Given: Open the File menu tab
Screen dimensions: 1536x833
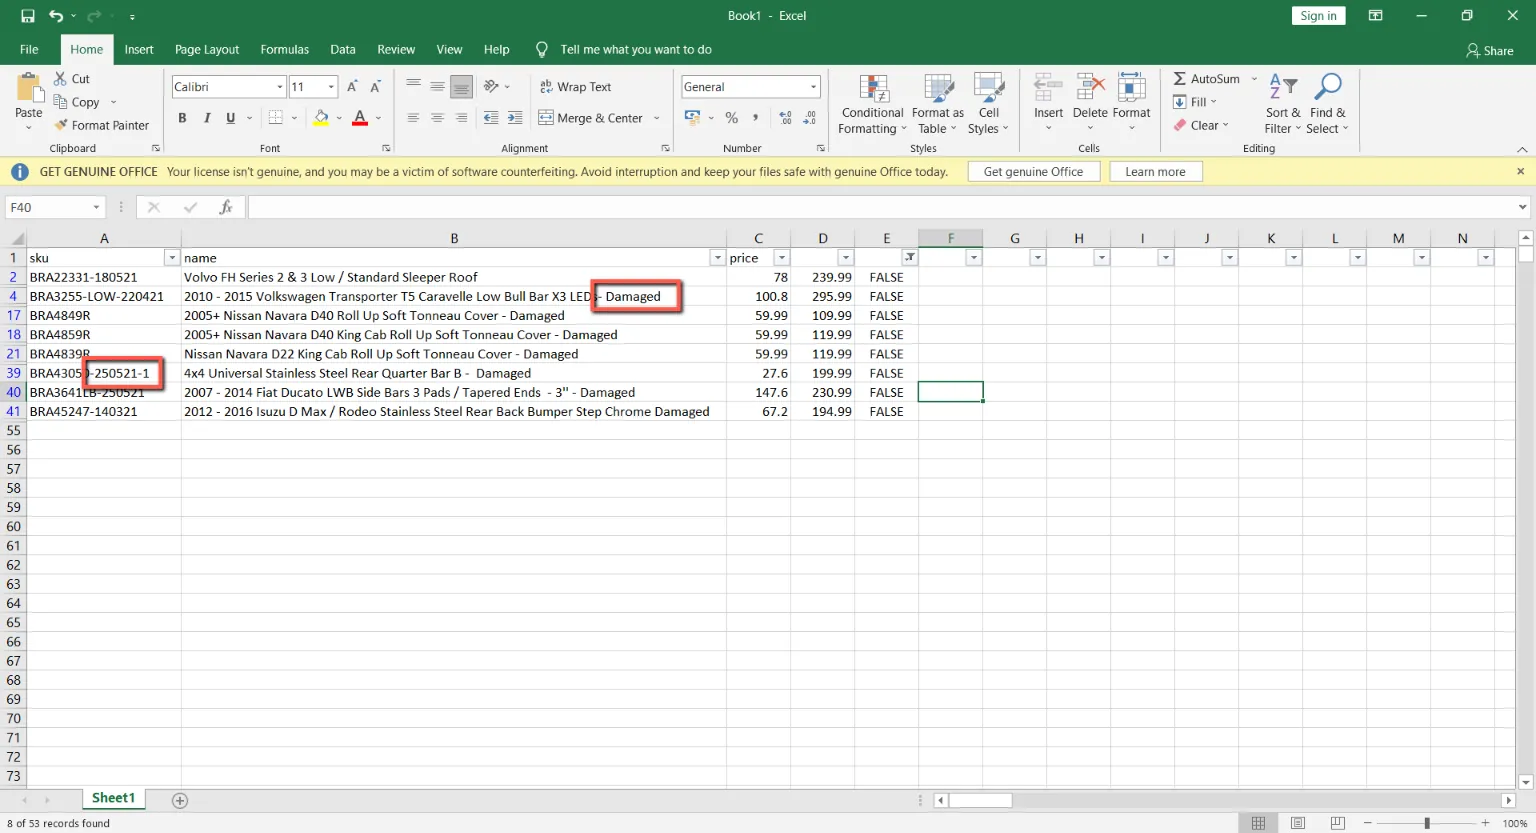Looking at the screenshot, I should [29, 49].
